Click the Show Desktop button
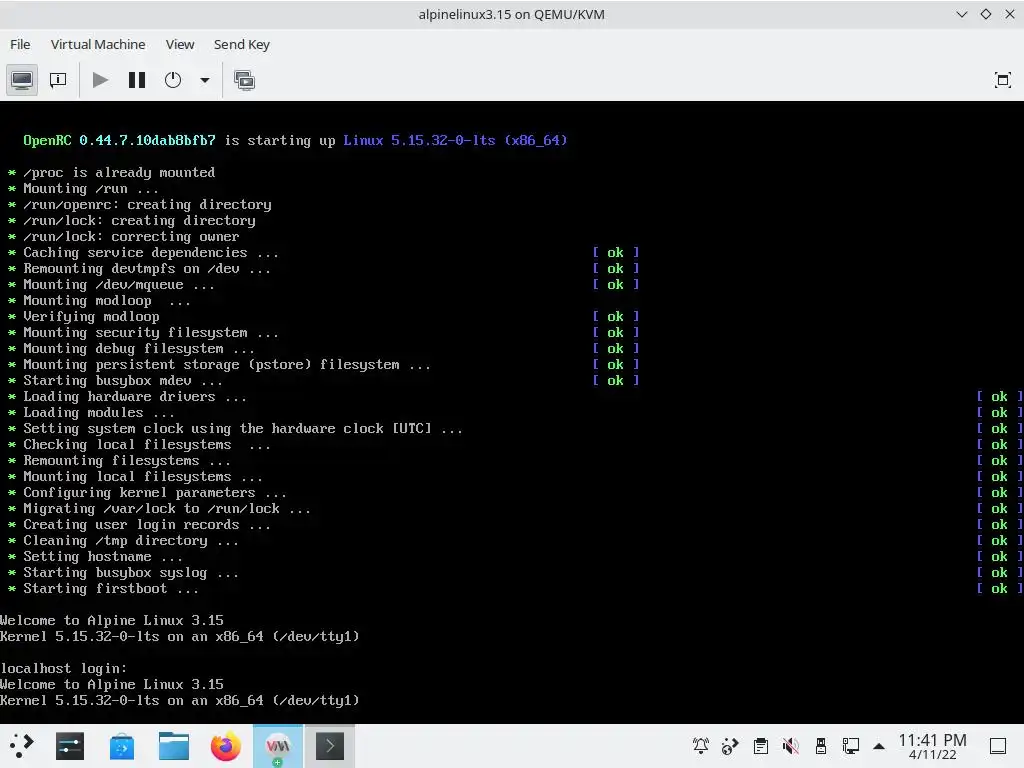This screenshot has height=768, width=1024. (x=998, y=746)
